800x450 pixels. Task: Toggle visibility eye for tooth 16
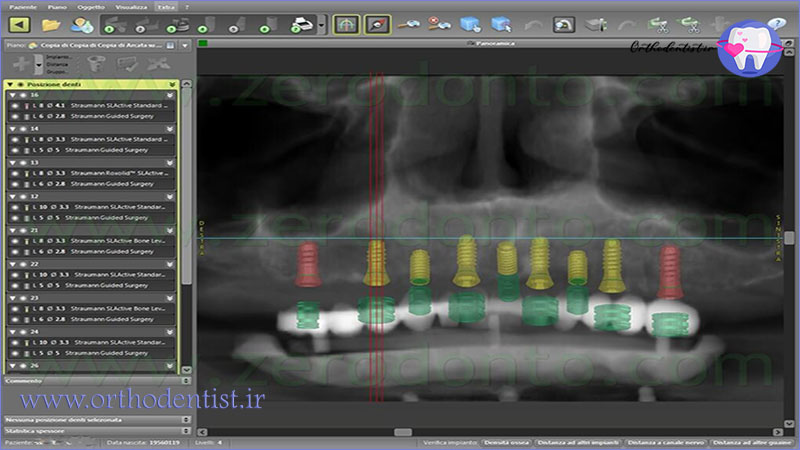23,95
